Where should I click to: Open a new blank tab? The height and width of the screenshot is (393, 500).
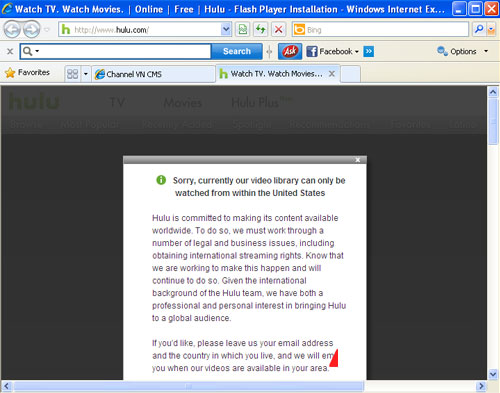pyautogui.click(x=350, y=74)
